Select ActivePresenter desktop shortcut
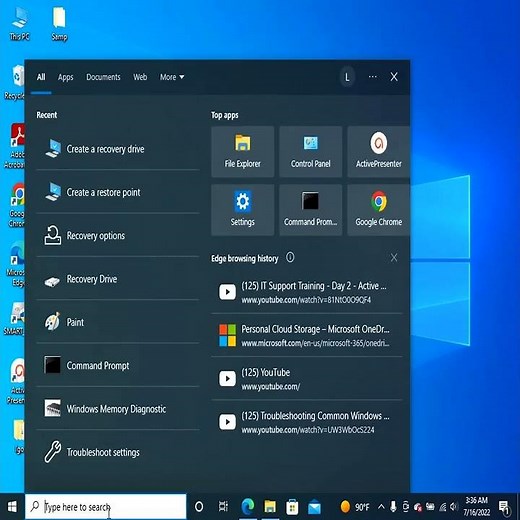 click(x=15, y=381)
